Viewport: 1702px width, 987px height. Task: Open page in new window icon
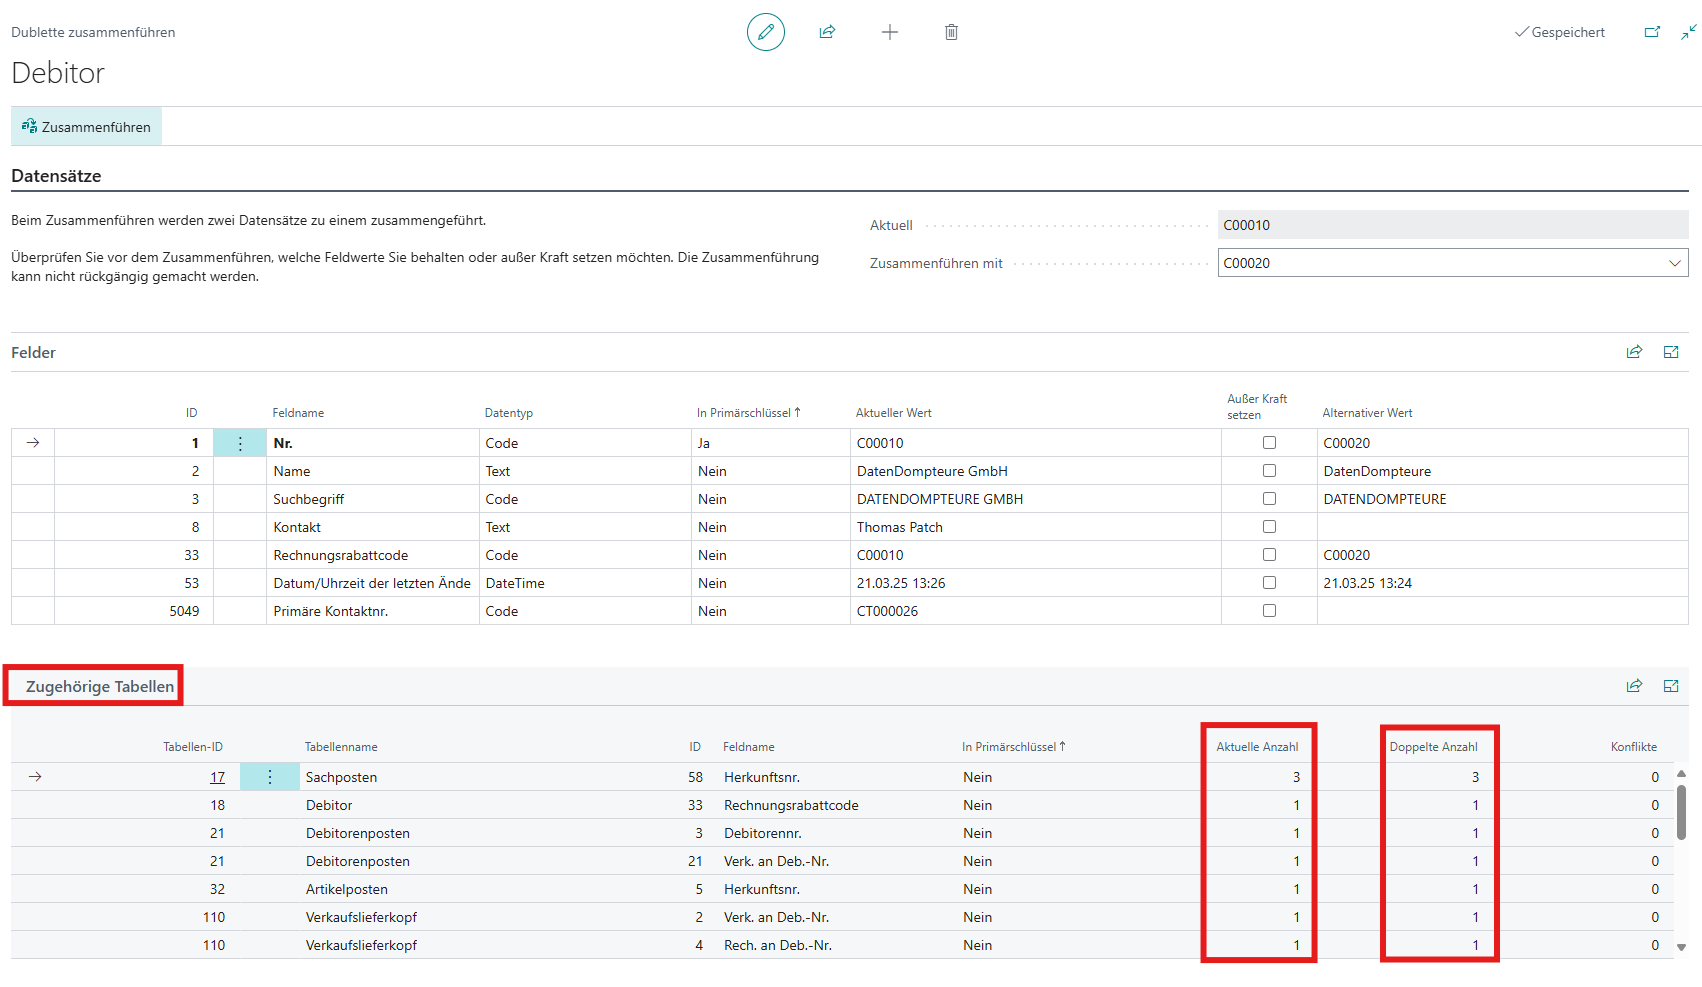tap(1652, 32)
